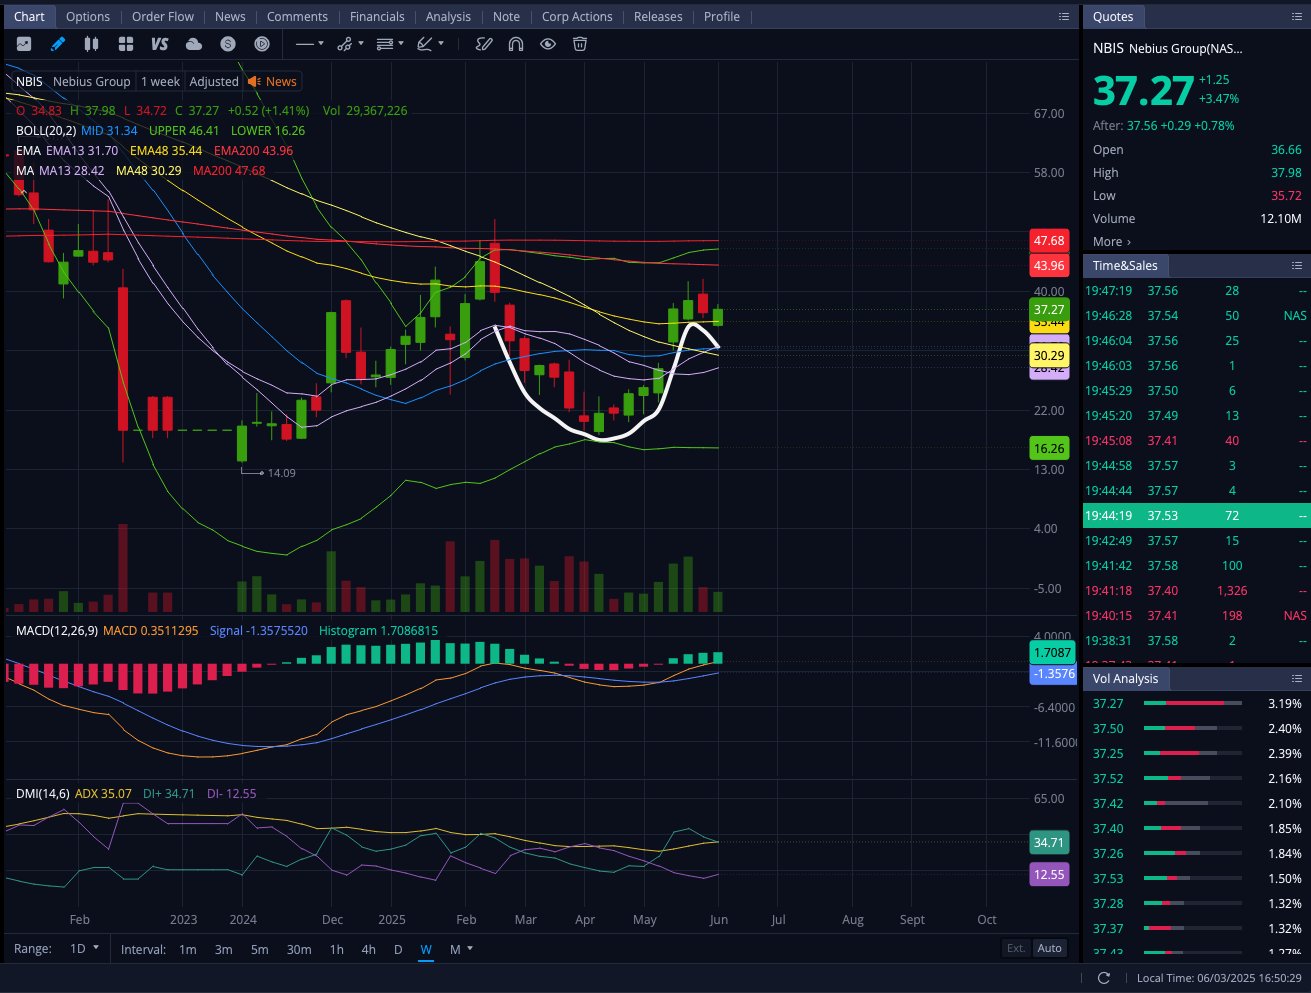Open the chart type icon in toolbar
The width and height of the screenshot is (1311, 993).
24,44
